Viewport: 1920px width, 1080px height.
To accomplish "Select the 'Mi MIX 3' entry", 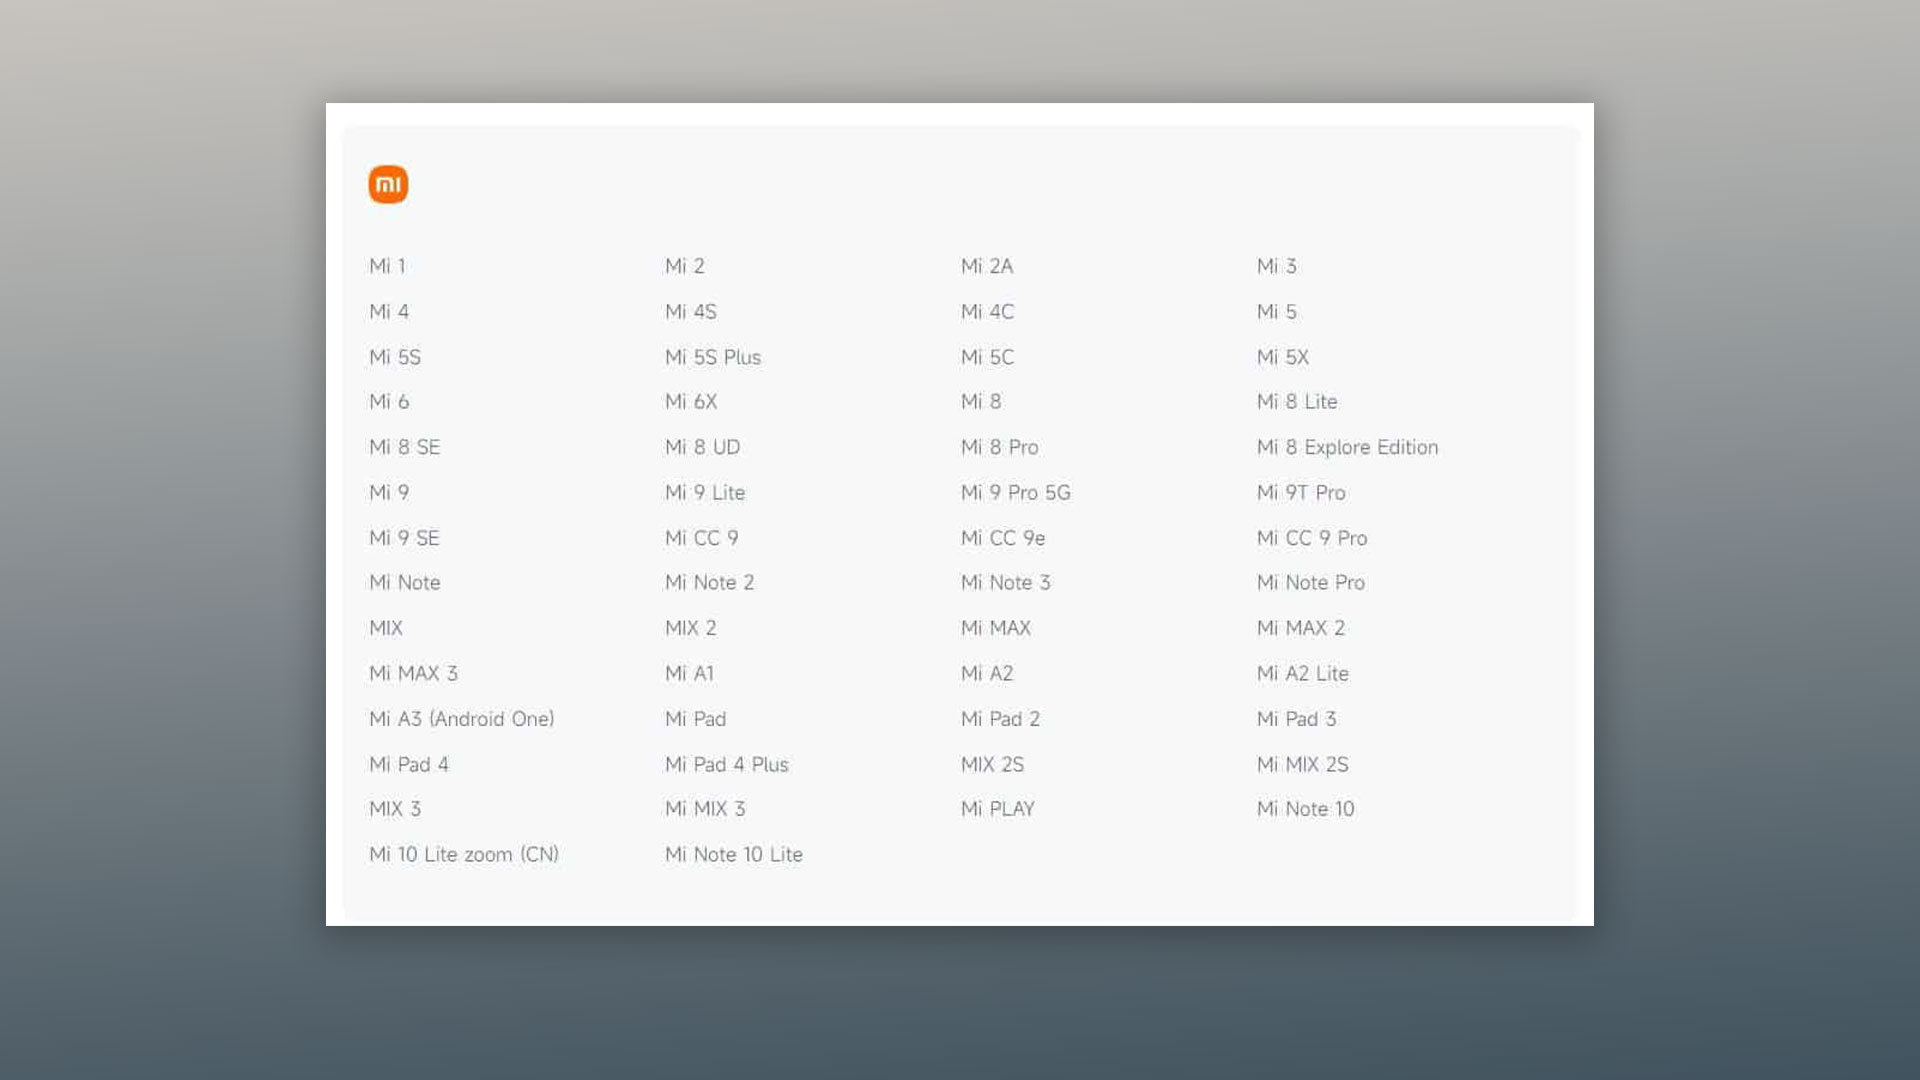I will pyautogui.click(x=706, y=809).
